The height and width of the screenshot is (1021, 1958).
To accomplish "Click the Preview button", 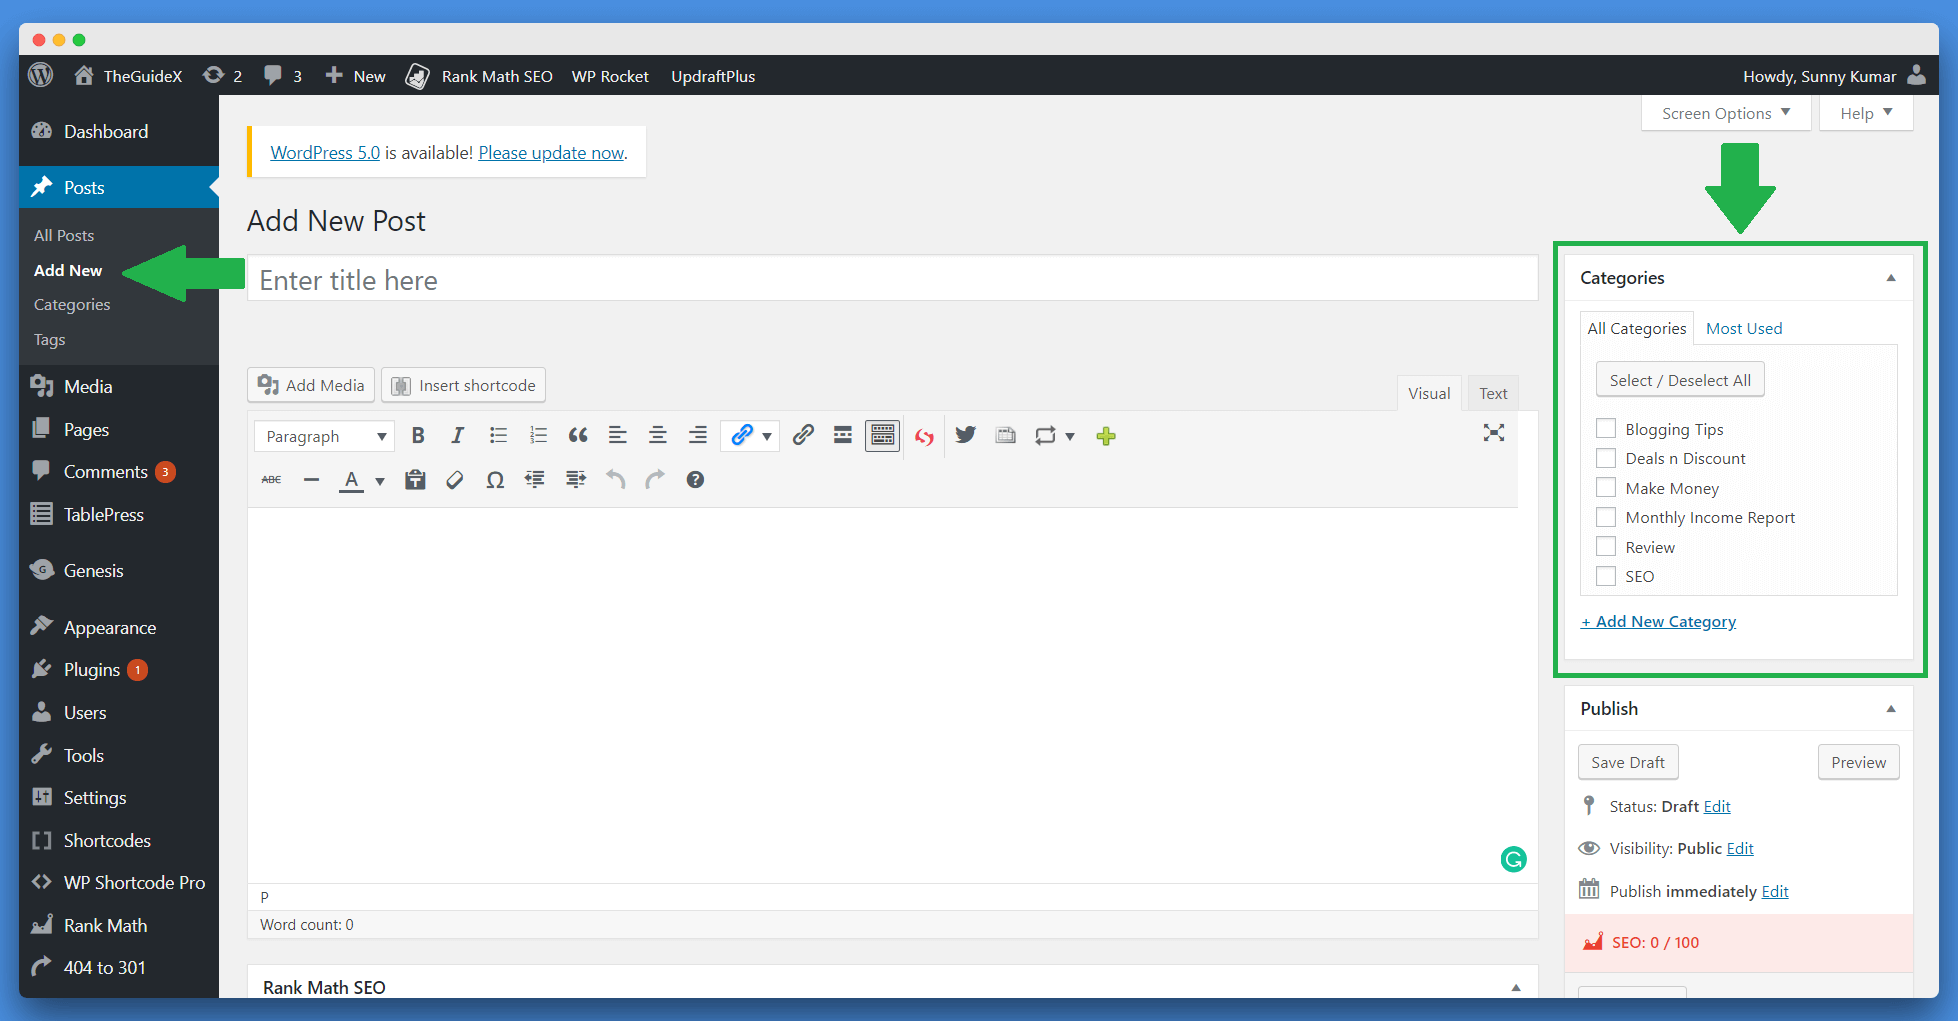I will click(x=1858, y=762).
